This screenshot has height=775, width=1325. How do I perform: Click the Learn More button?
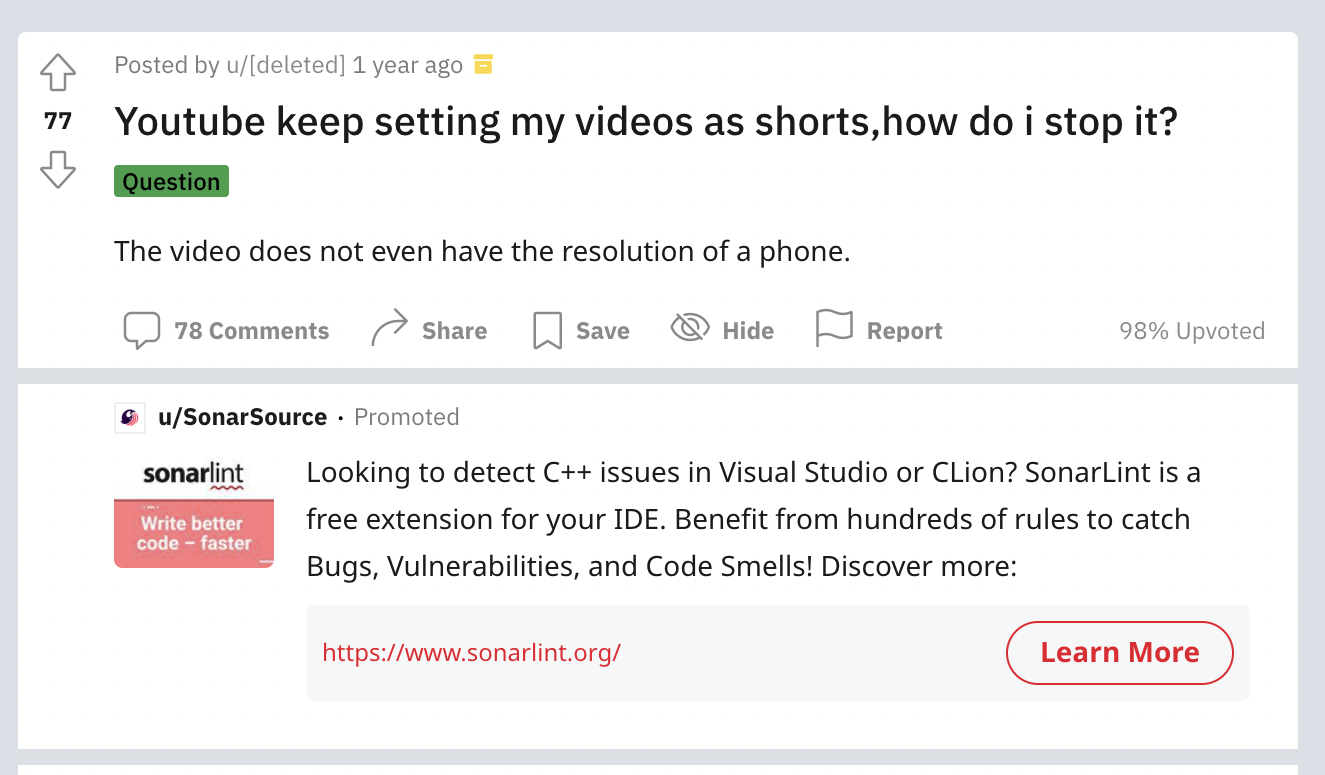[1119, 652]
